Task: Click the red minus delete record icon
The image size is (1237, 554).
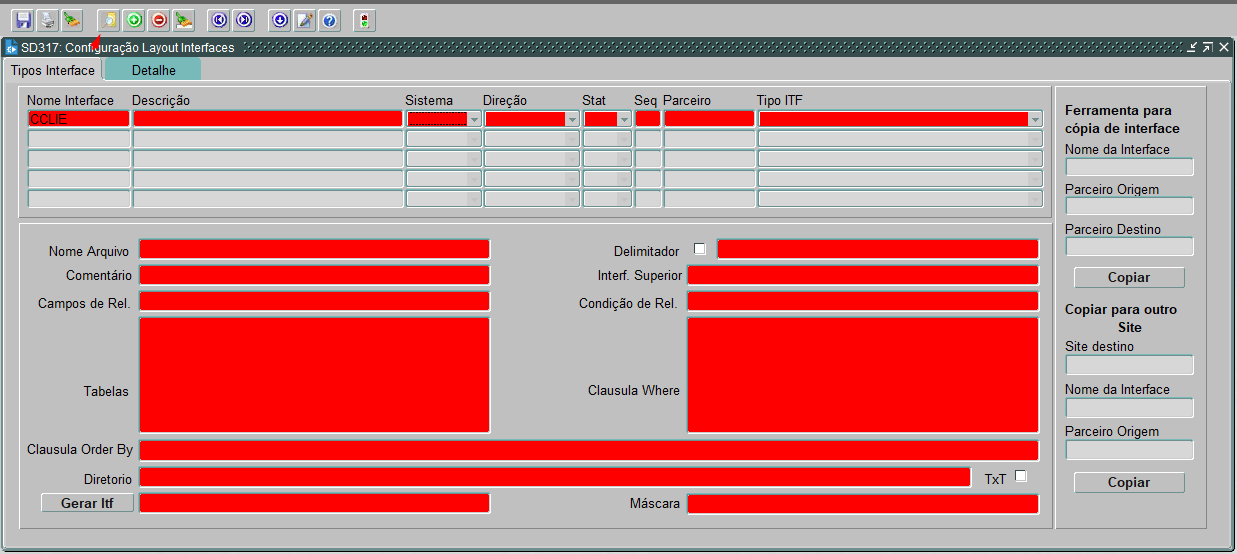Action: point(158,20)
